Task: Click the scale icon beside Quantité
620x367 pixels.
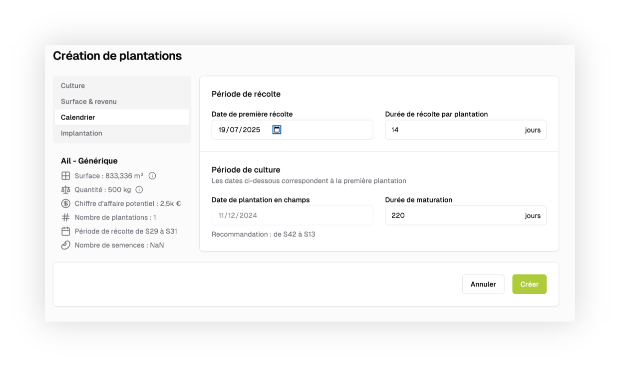Action: coord(66,190)
